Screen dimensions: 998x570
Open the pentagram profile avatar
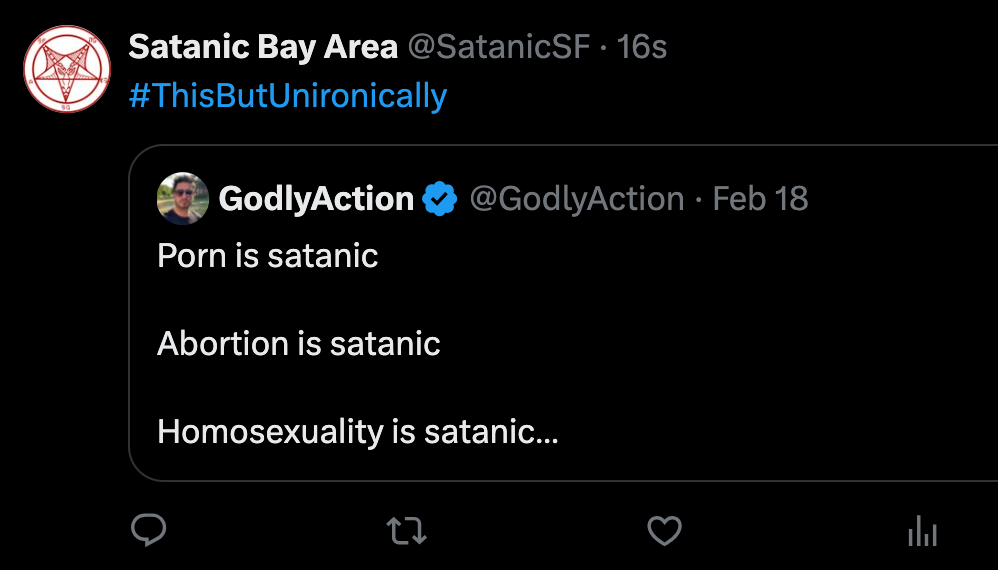[66, 67]
